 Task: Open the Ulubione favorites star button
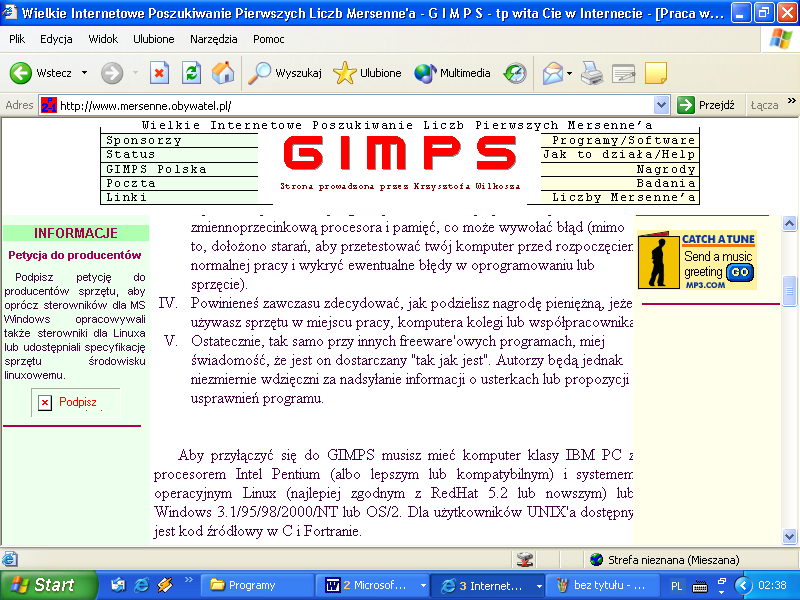click(x=367, y=73)
